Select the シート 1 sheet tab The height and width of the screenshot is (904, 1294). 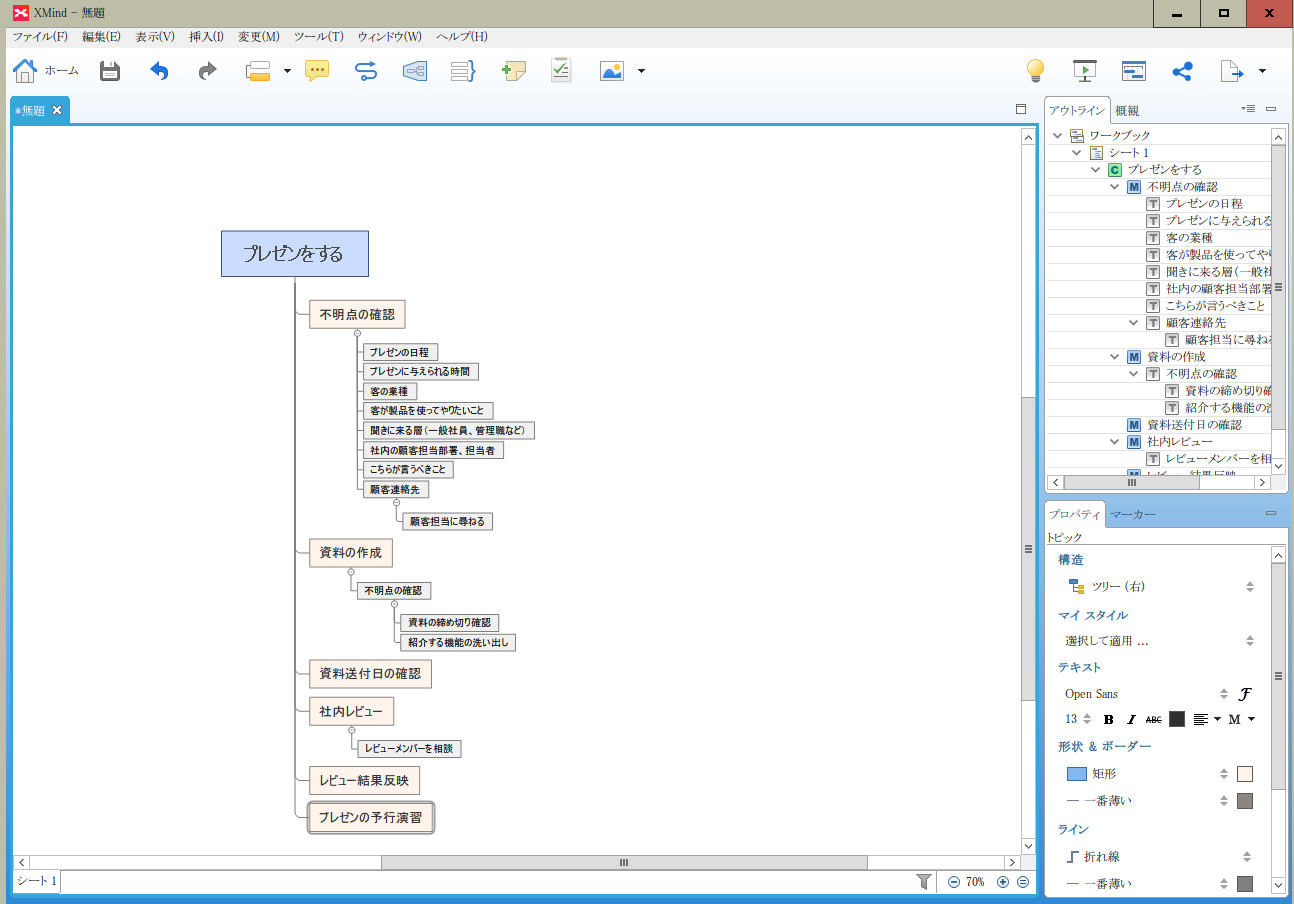37,882
